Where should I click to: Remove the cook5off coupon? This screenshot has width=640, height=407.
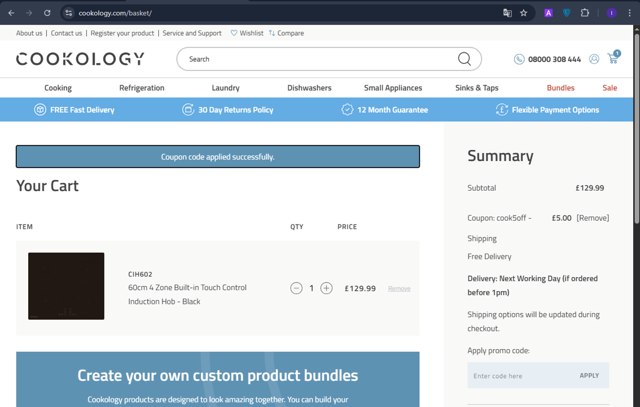(x=593, y=218)
